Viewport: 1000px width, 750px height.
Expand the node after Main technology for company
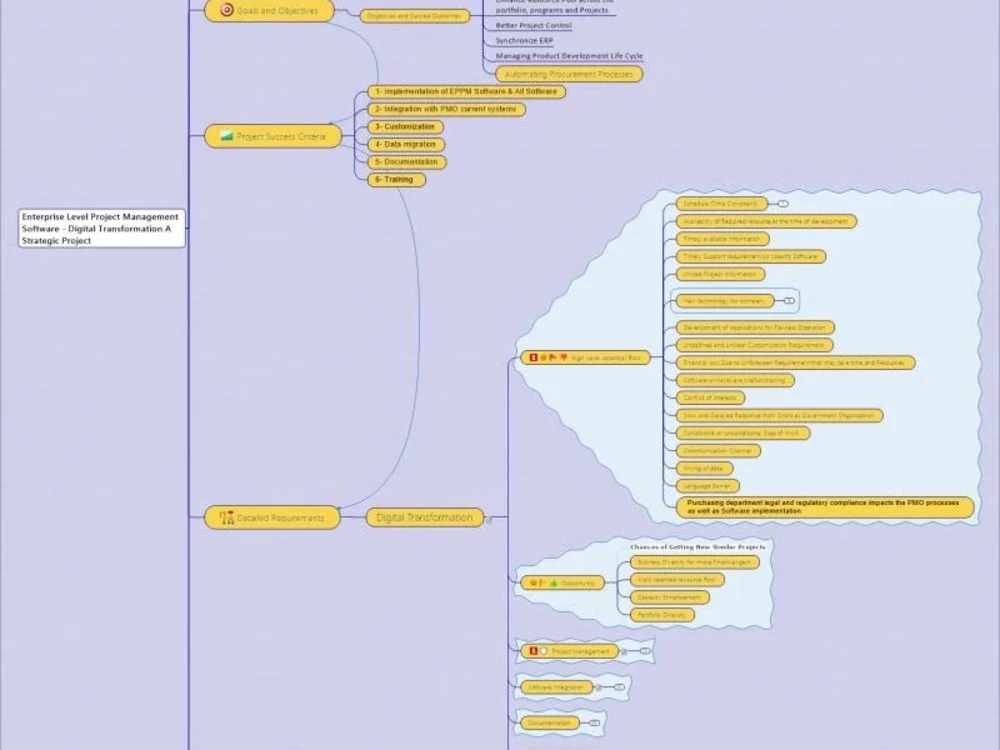tap(788, 298)
